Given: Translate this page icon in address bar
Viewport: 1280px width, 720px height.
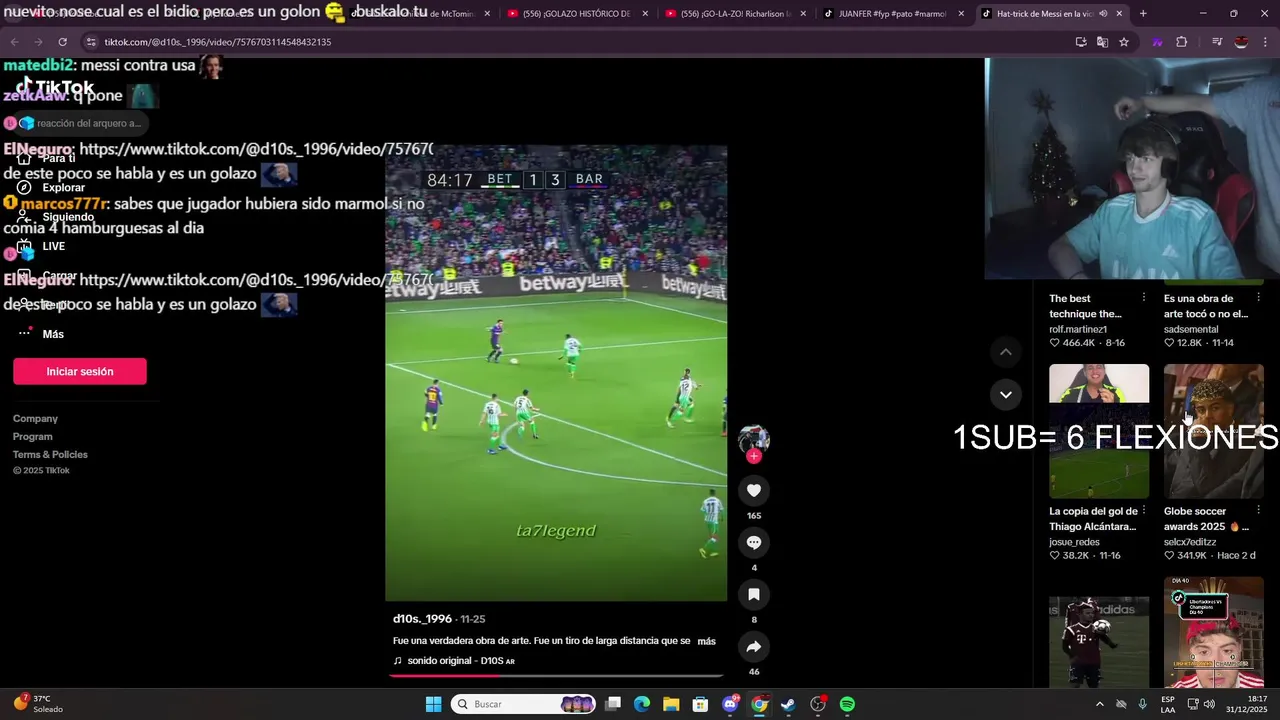Looking at the screenshot, I should click(x=1102, y=42).
